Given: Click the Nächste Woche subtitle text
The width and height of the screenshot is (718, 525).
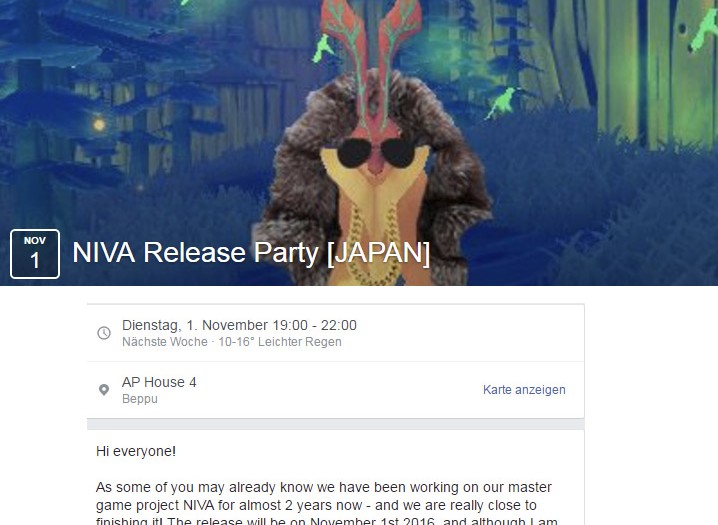Looking at the screenshot, I should (164, 342).
